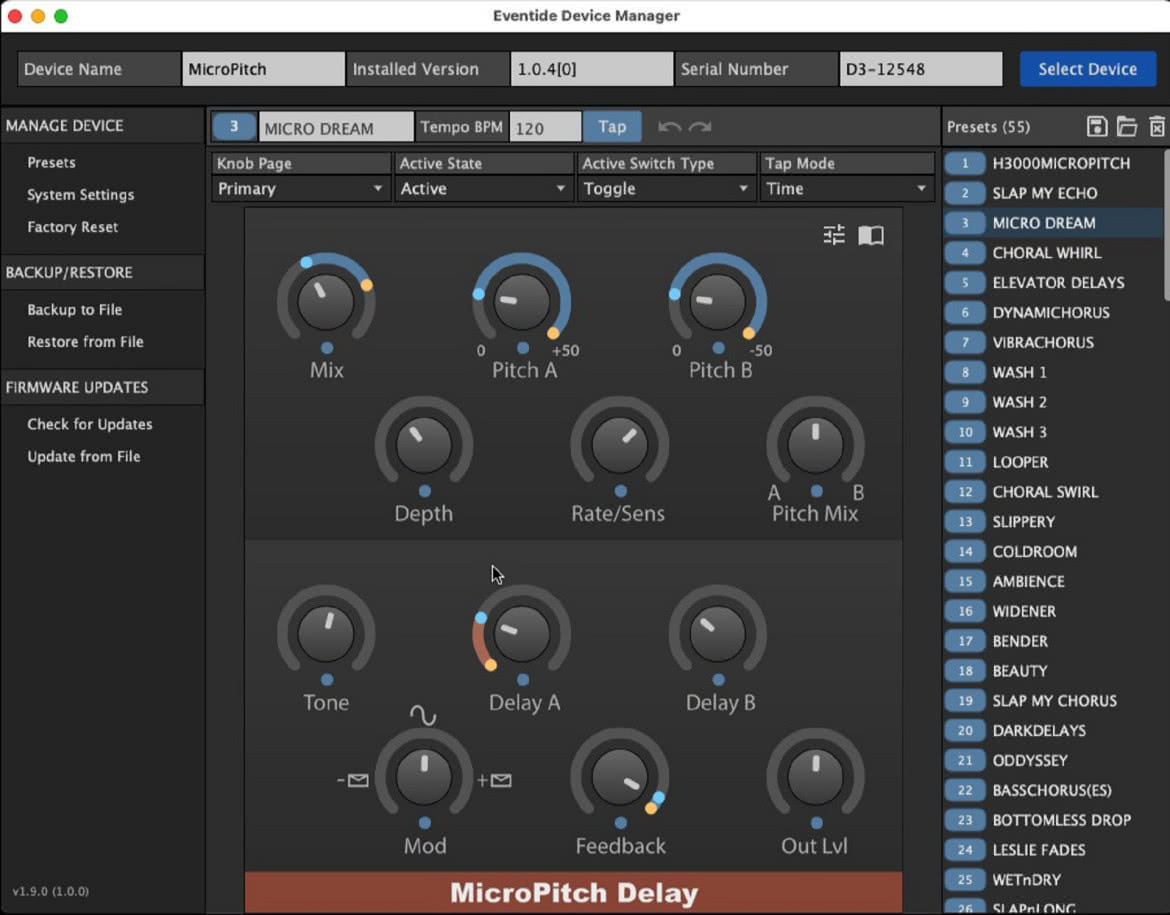This screenshot has width=1170, height=915.
Task: Select preset BEAUTY
Action: (x=1052, y=671)
